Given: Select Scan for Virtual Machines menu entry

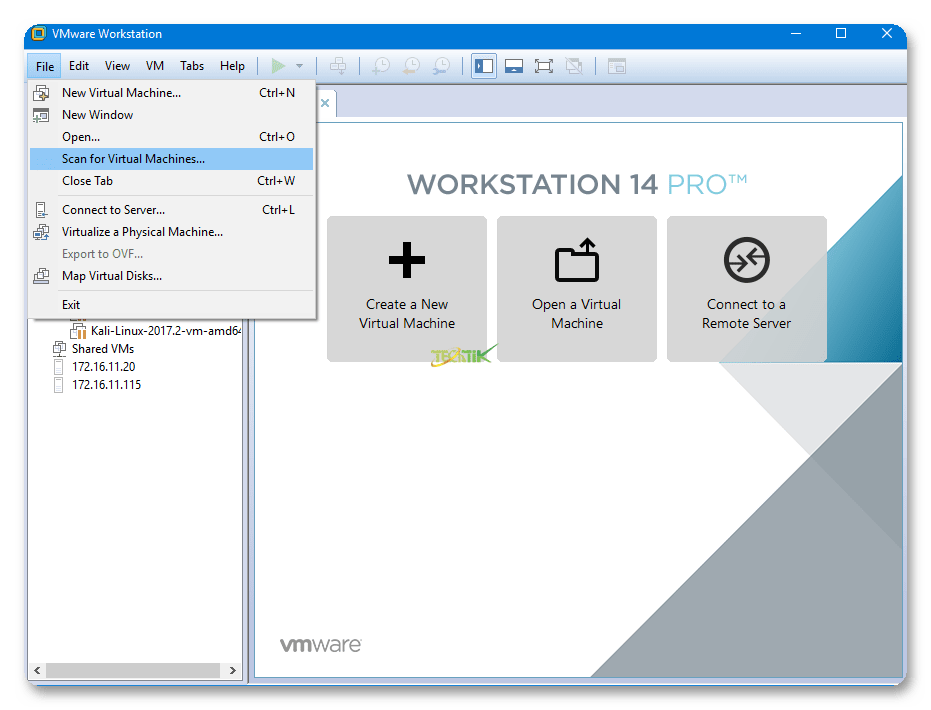Looking at the screenshot, I should [133, 159].
